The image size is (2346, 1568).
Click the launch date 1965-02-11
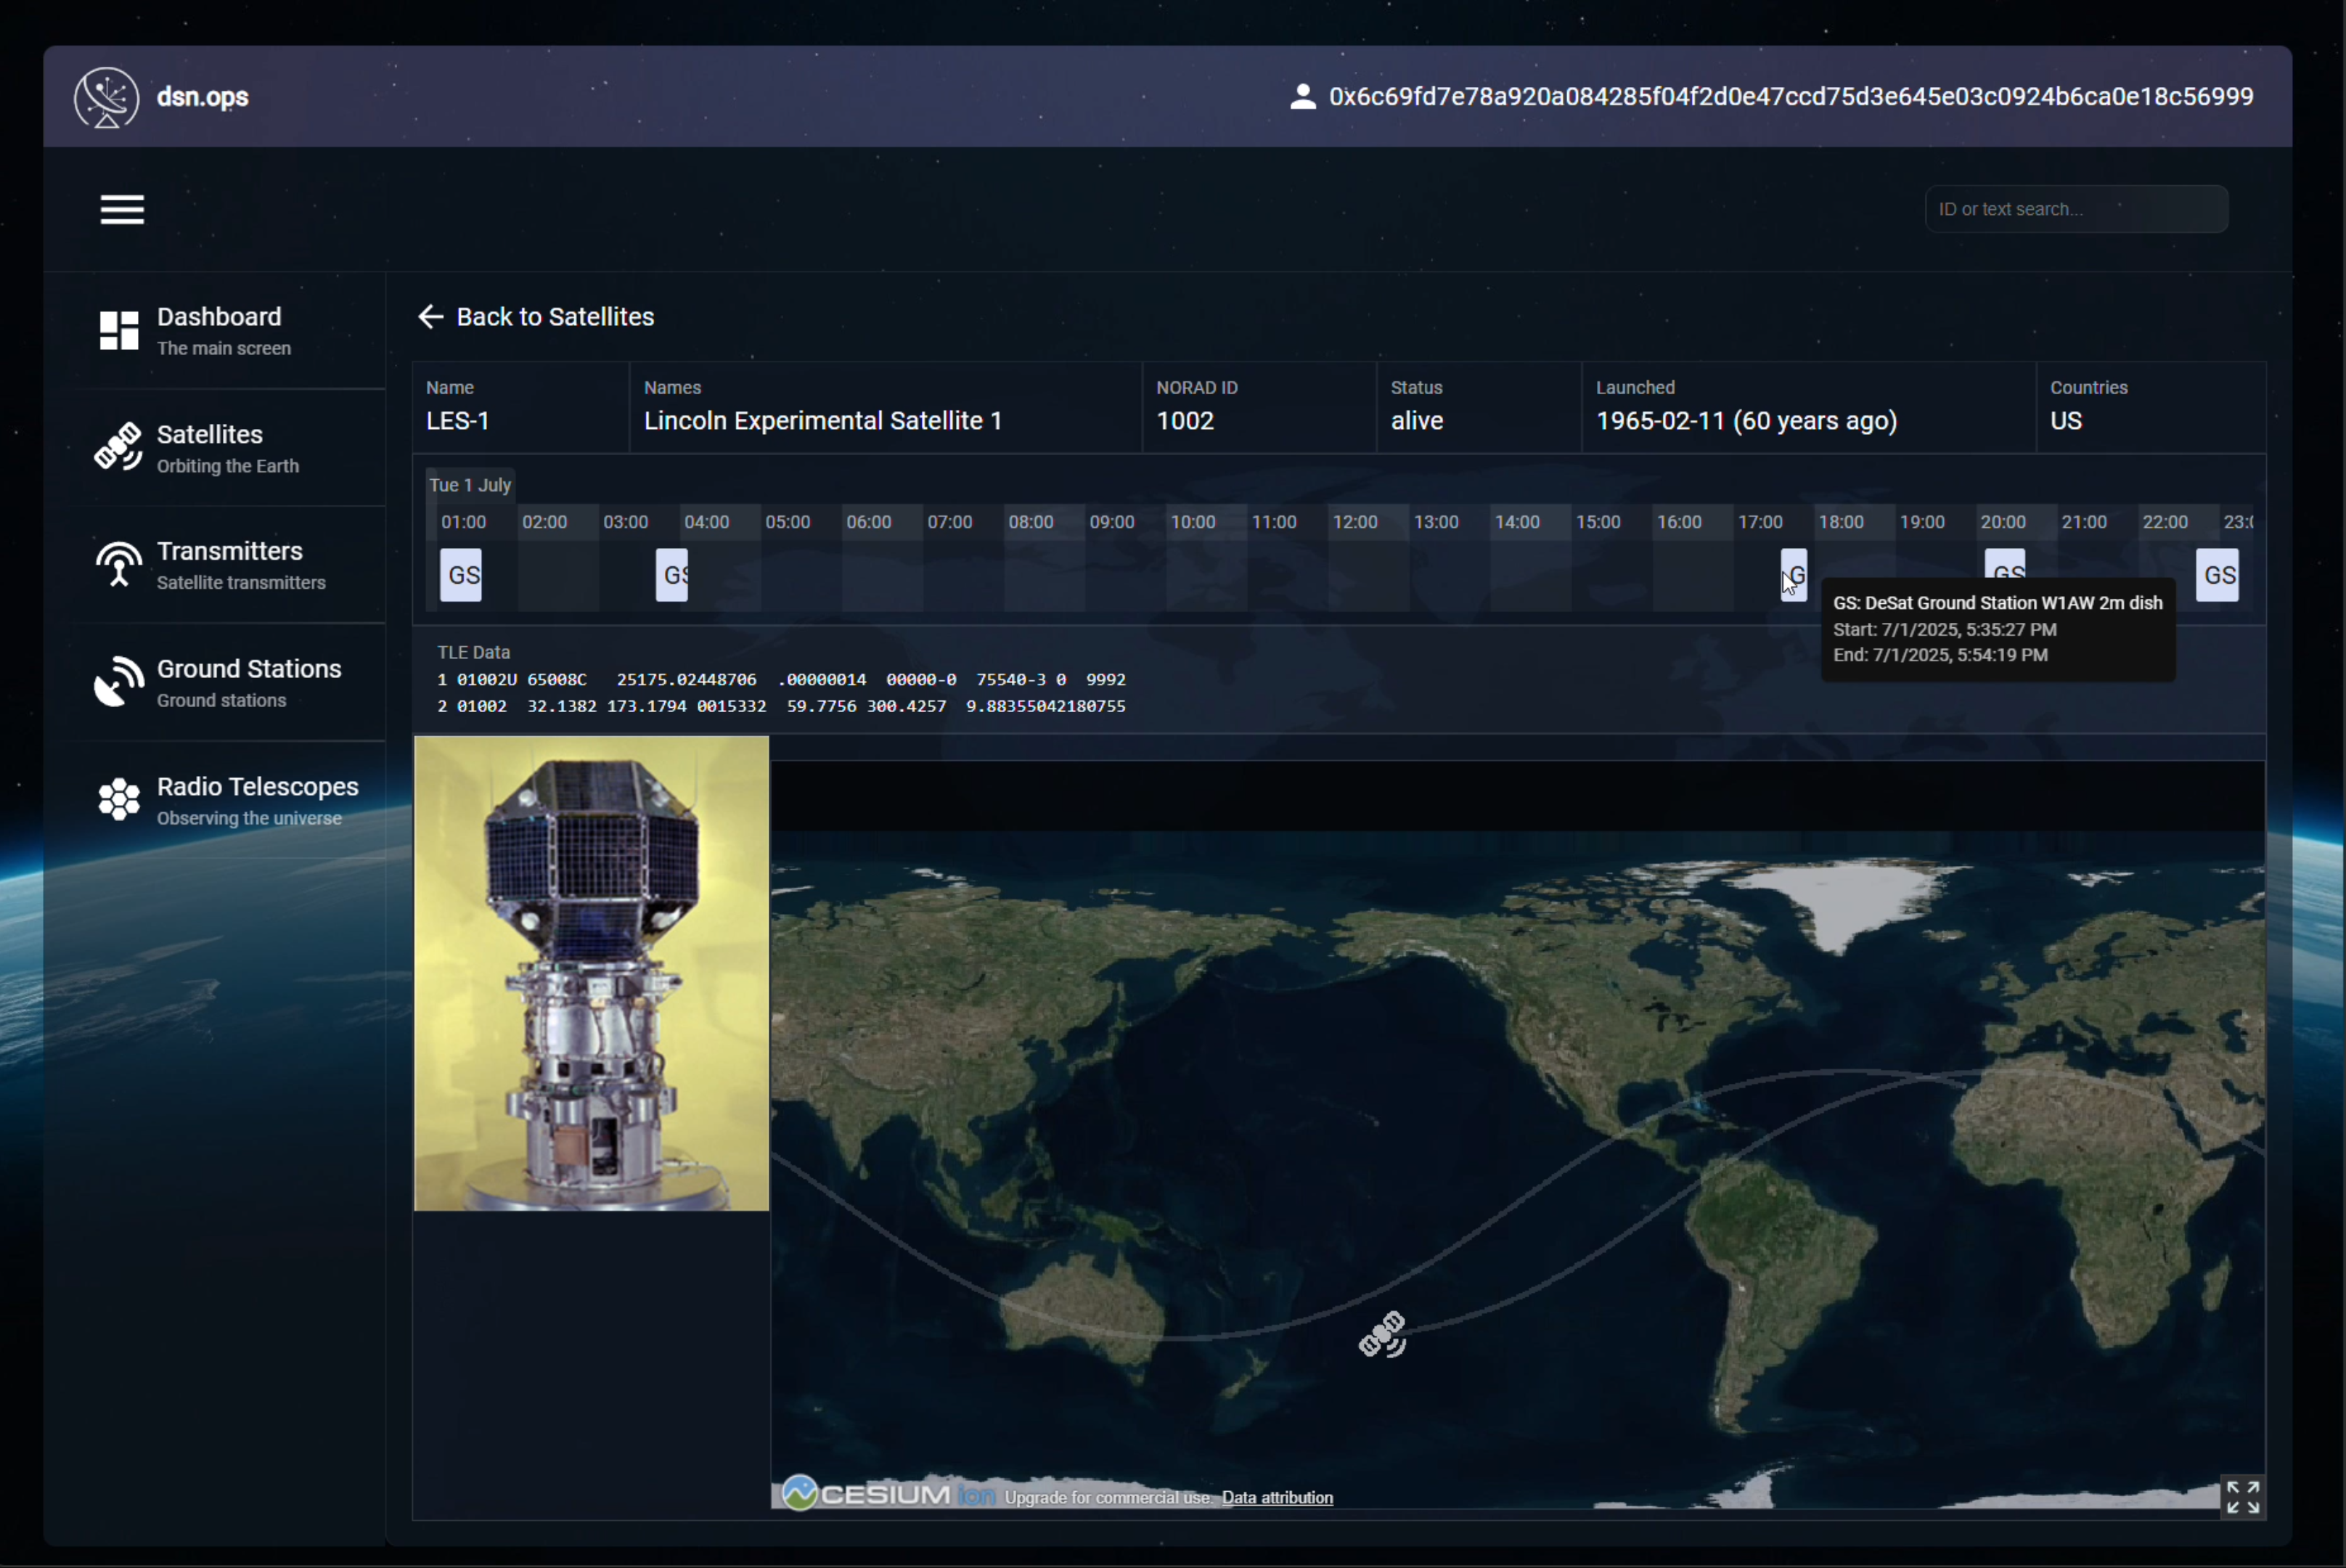click(x=1660, y=421)
